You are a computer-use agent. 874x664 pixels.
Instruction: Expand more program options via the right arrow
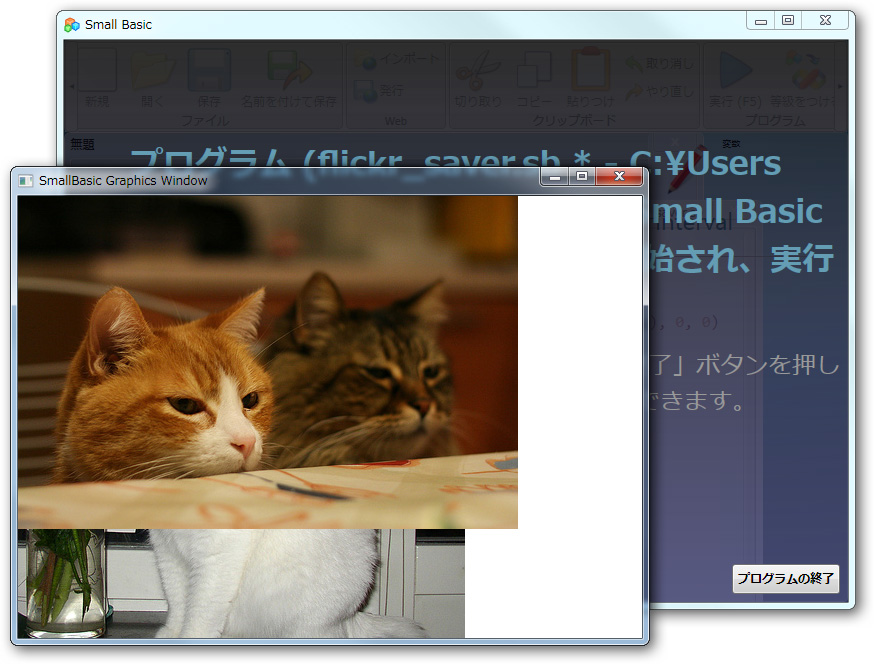[841, 86]
